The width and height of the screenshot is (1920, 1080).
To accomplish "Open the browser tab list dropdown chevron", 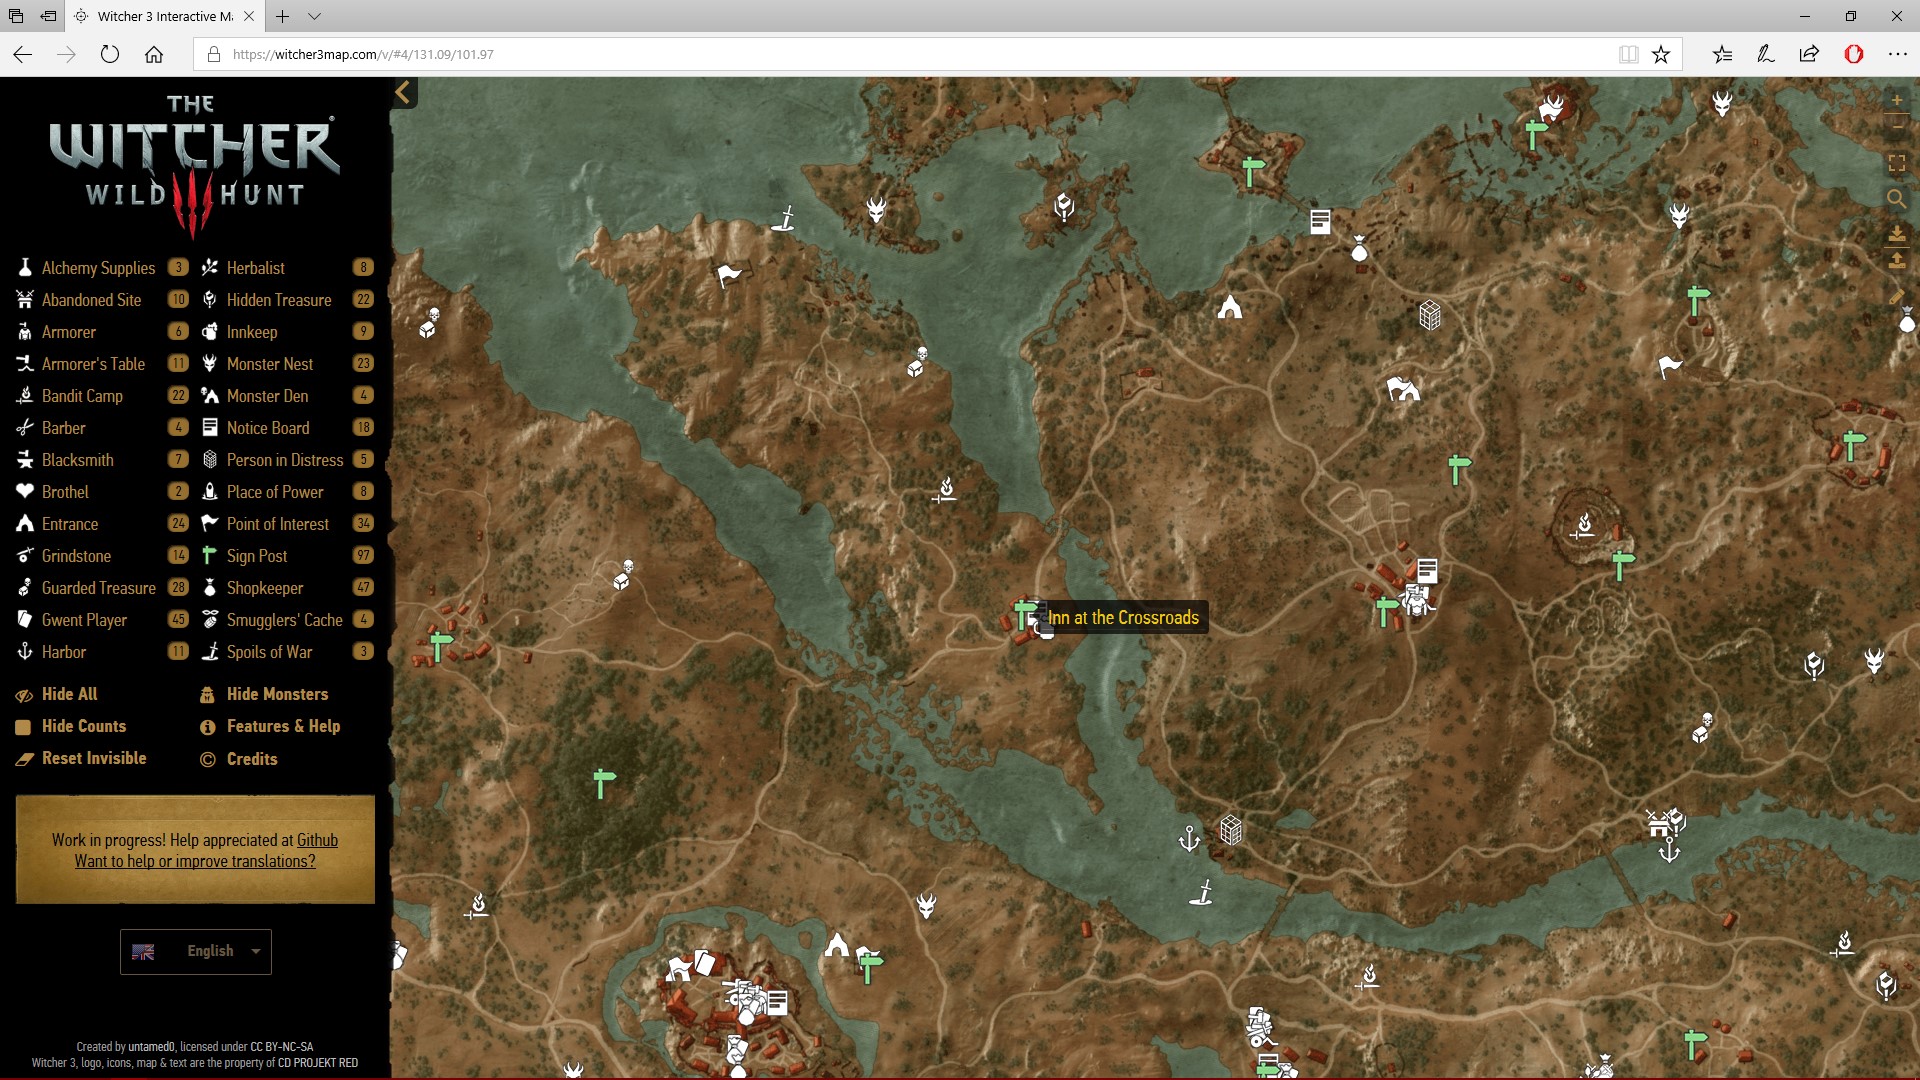I will click(314, 16).
